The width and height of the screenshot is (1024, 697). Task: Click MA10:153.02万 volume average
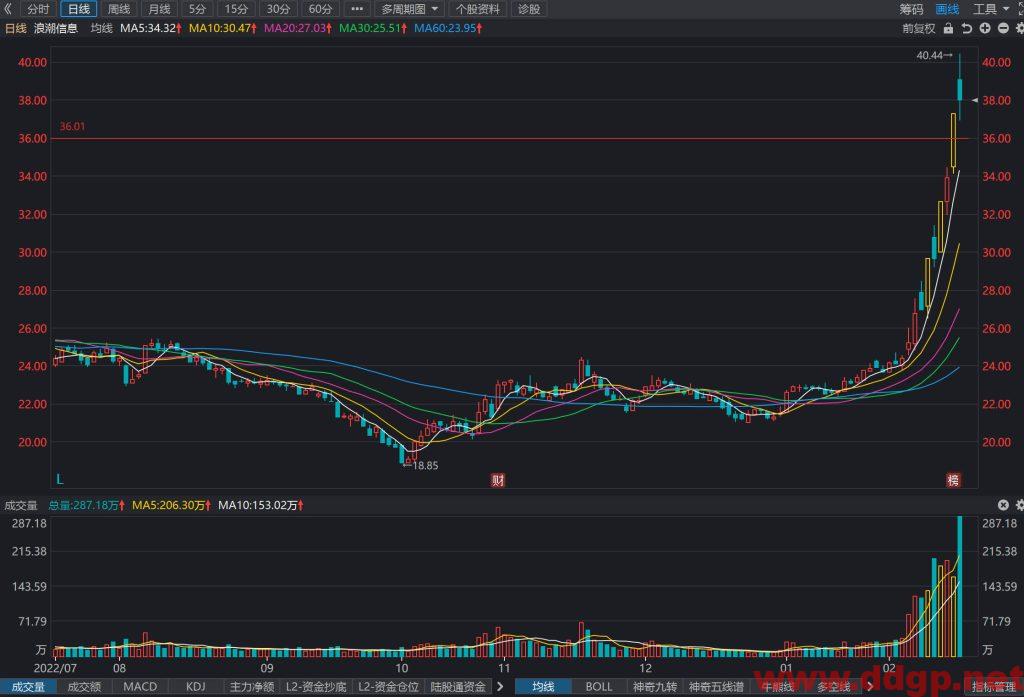click(261, 505)
